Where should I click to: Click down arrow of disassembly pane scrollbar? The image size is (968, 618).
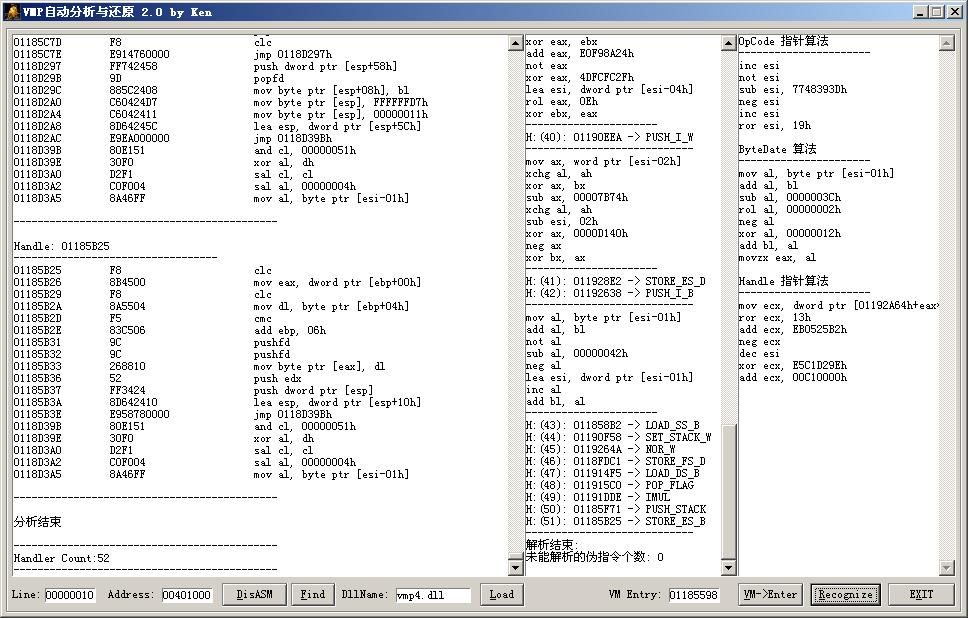pos(515,567)
